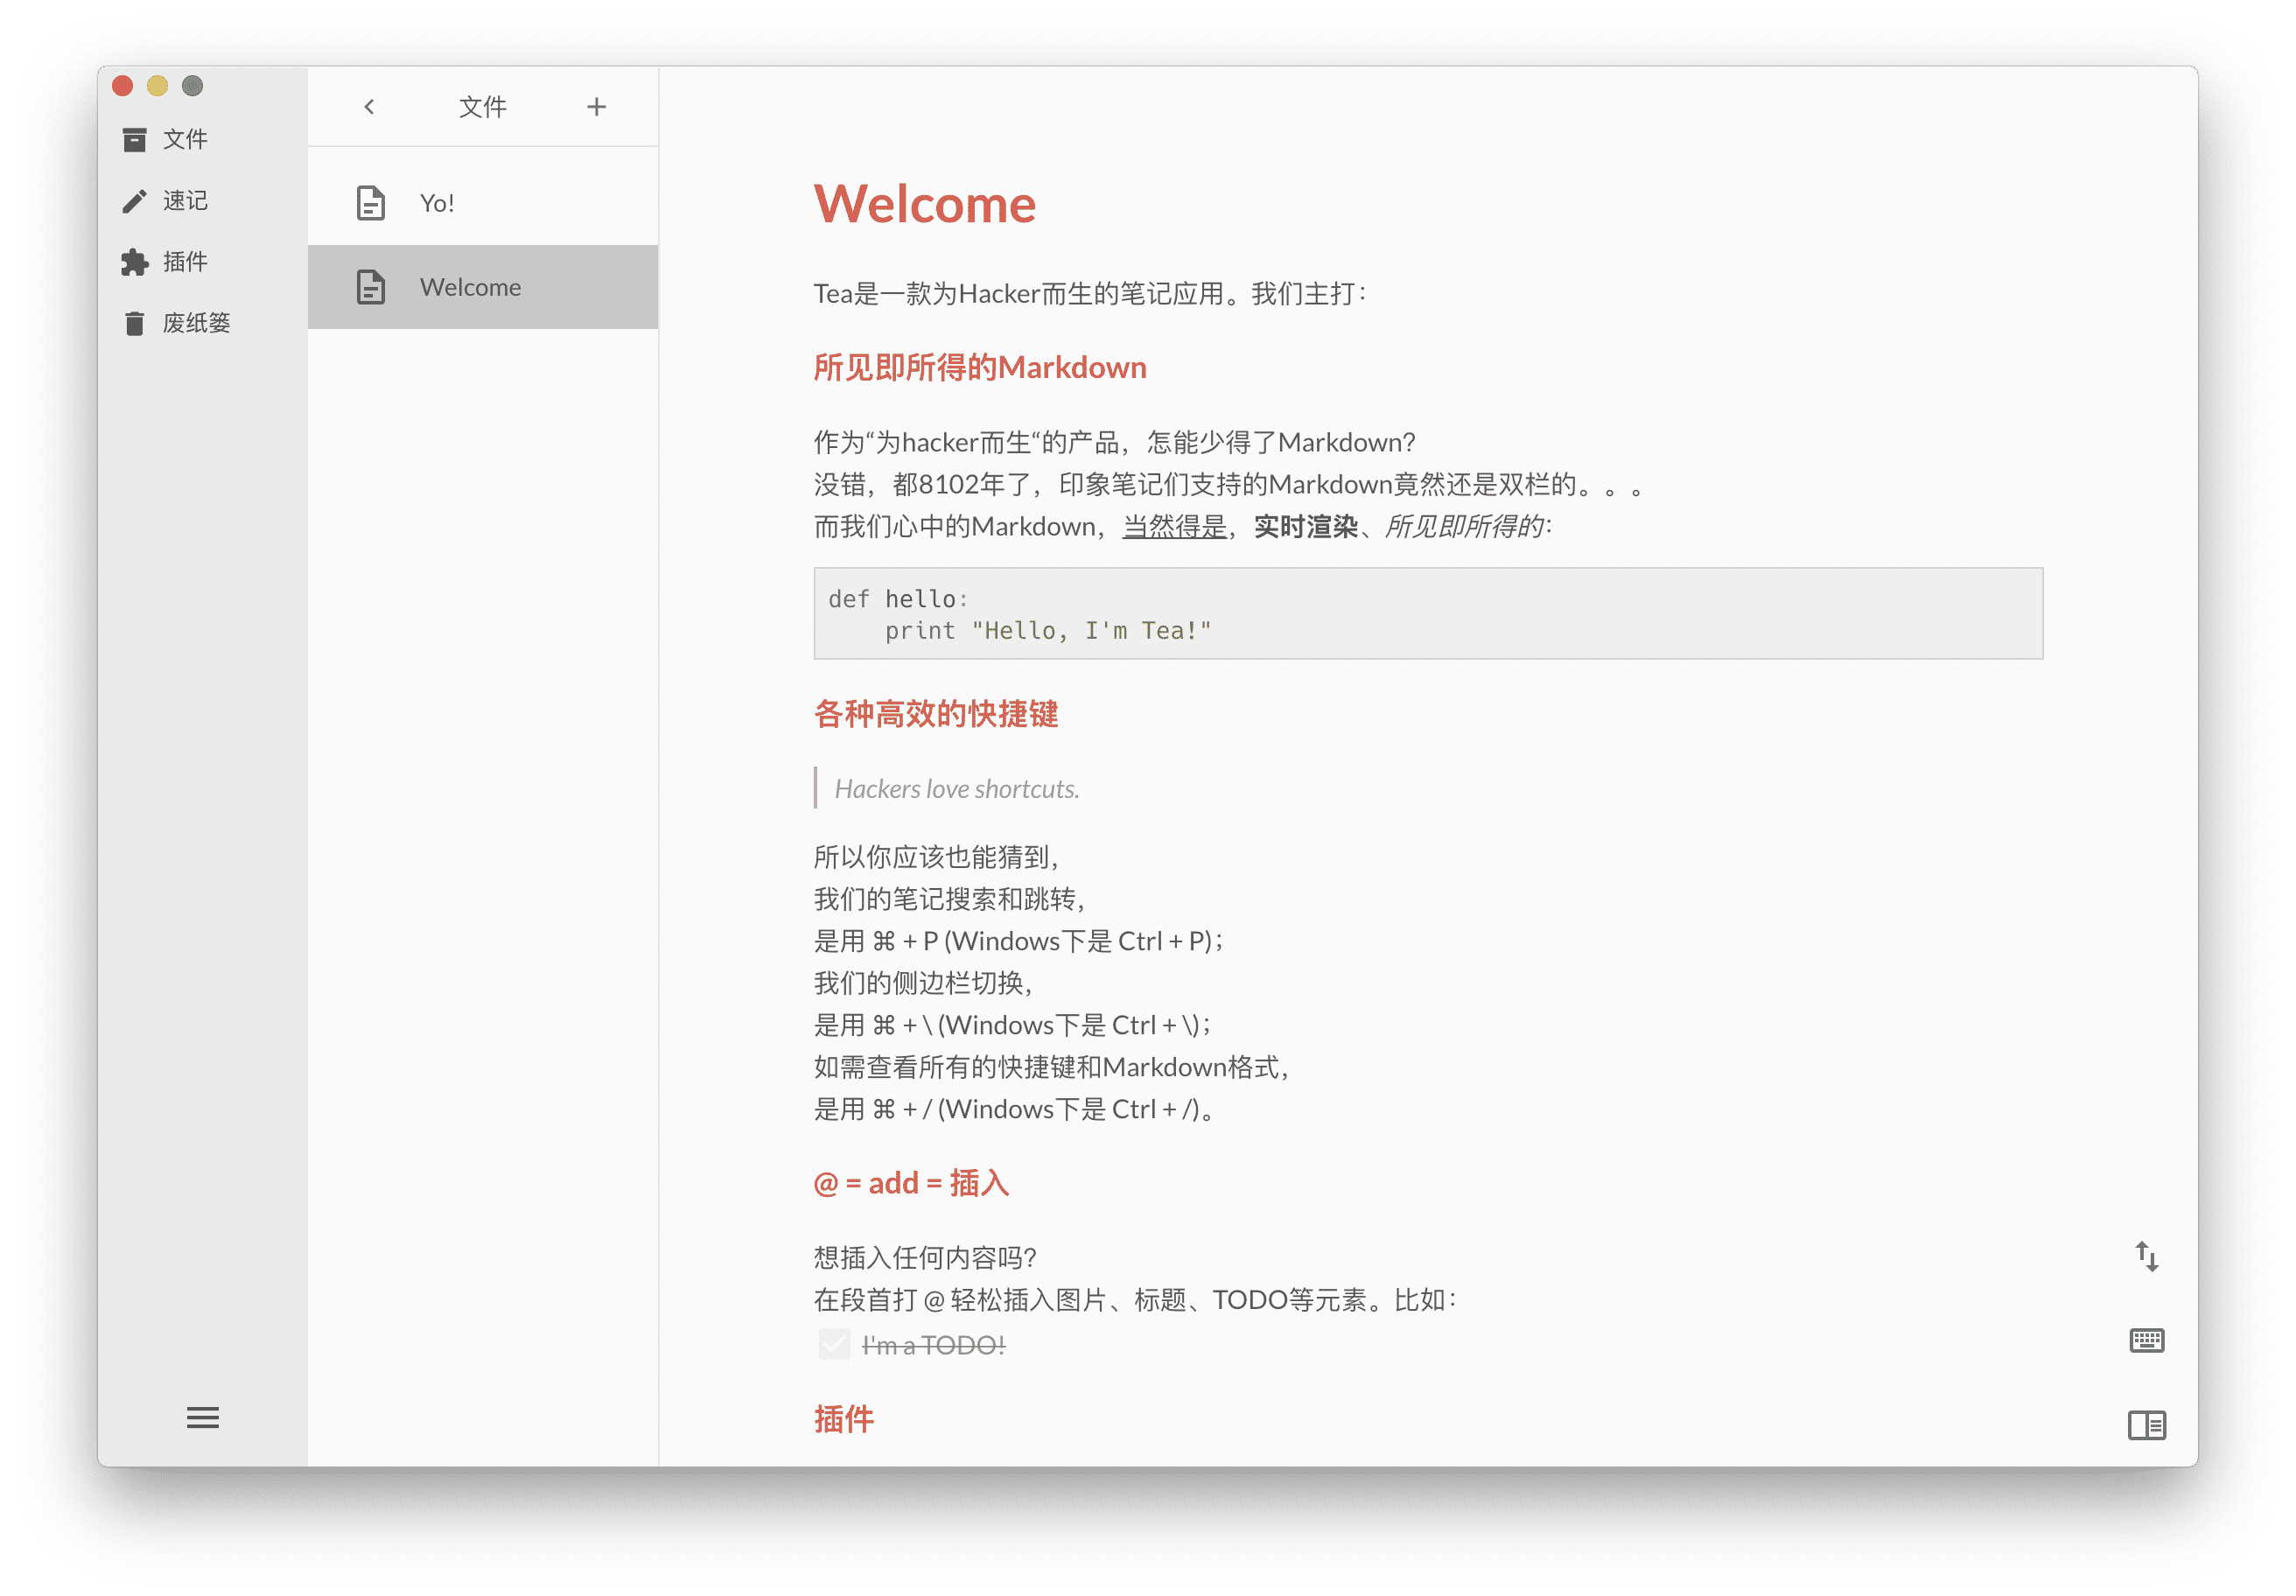Go back with the chevron in file panel
This screenshot has height=1596, width=2296.
[x=369, y=107]
